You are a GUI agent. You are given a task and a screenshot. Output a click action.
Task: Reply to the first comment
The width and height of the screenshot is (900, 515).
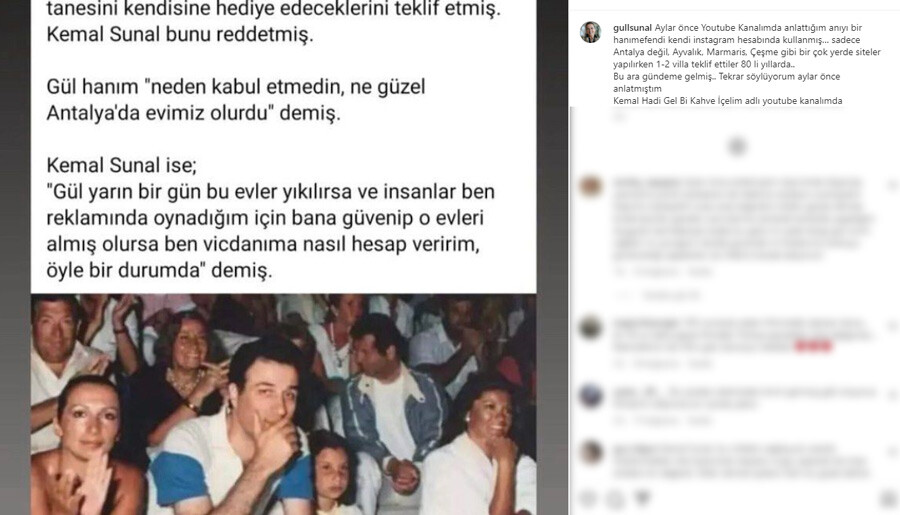tap(700, 272)
